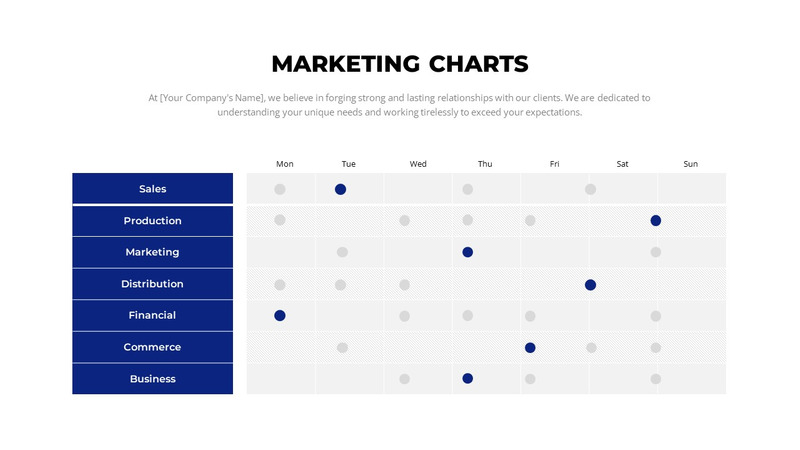800x450 pixels.
Task: Select the blue dot in the Marketing row
Action: click(x=467, y=252)
